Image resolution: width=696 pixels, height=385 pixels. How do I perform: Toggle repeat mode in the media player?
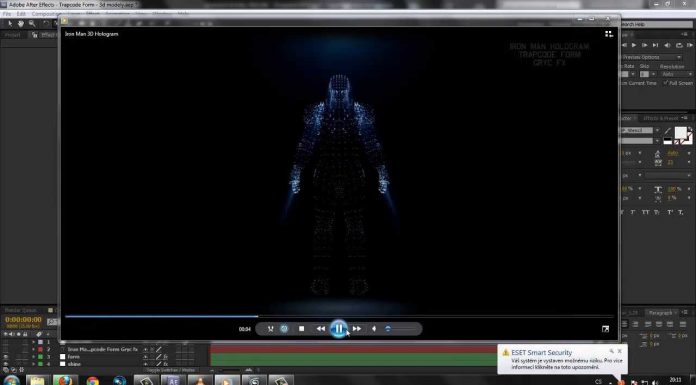click(284, 329)
